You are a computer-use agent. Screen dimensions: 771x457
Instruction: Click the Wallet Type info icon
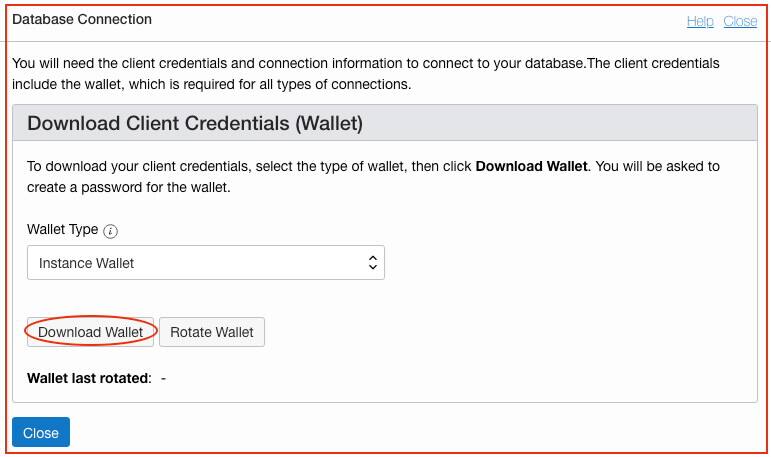click(x=110, y=231)
